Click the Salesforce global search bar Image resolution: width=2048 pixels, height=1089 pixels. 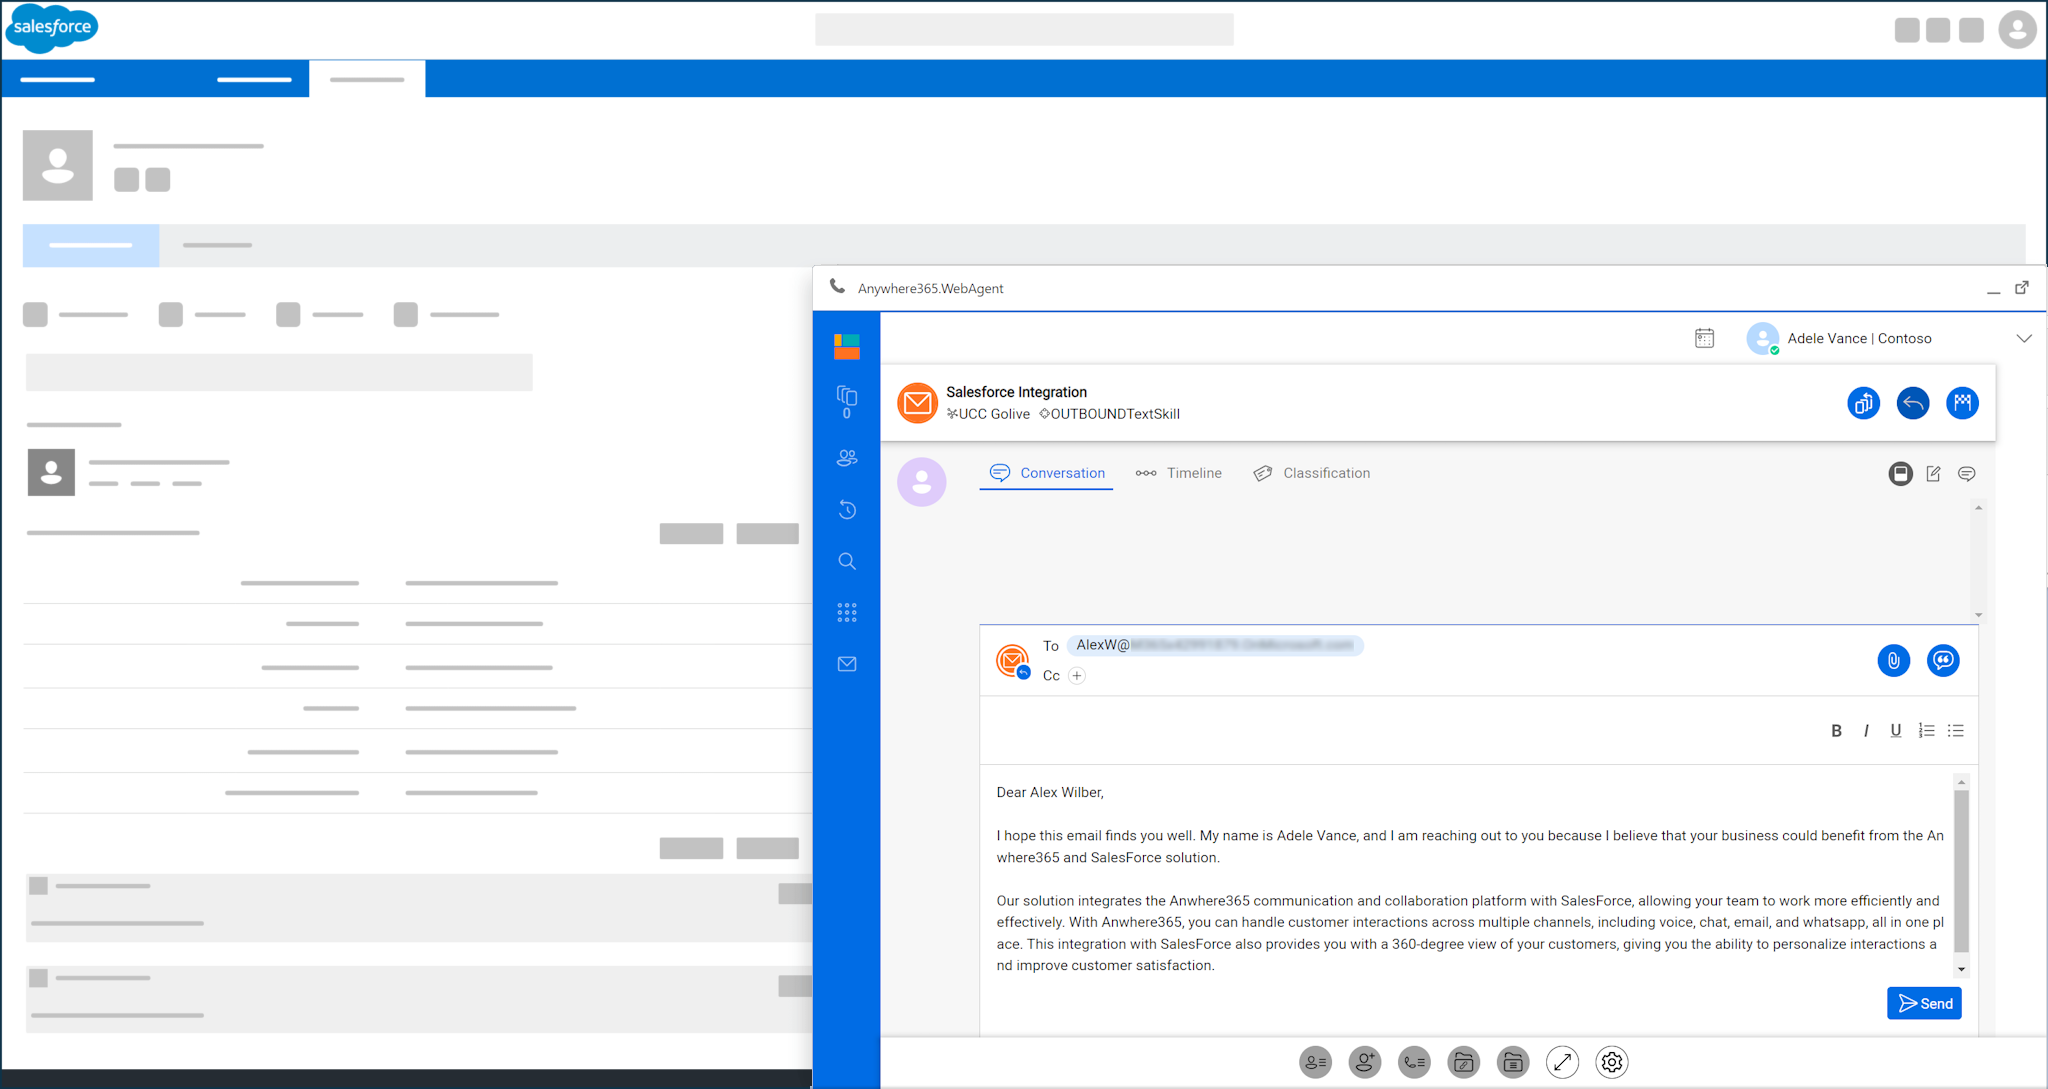(x=1024, y=30)
